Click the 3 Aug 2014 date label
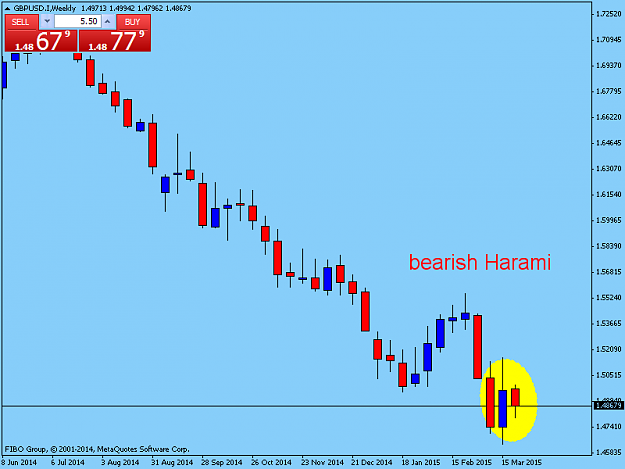 120,463
